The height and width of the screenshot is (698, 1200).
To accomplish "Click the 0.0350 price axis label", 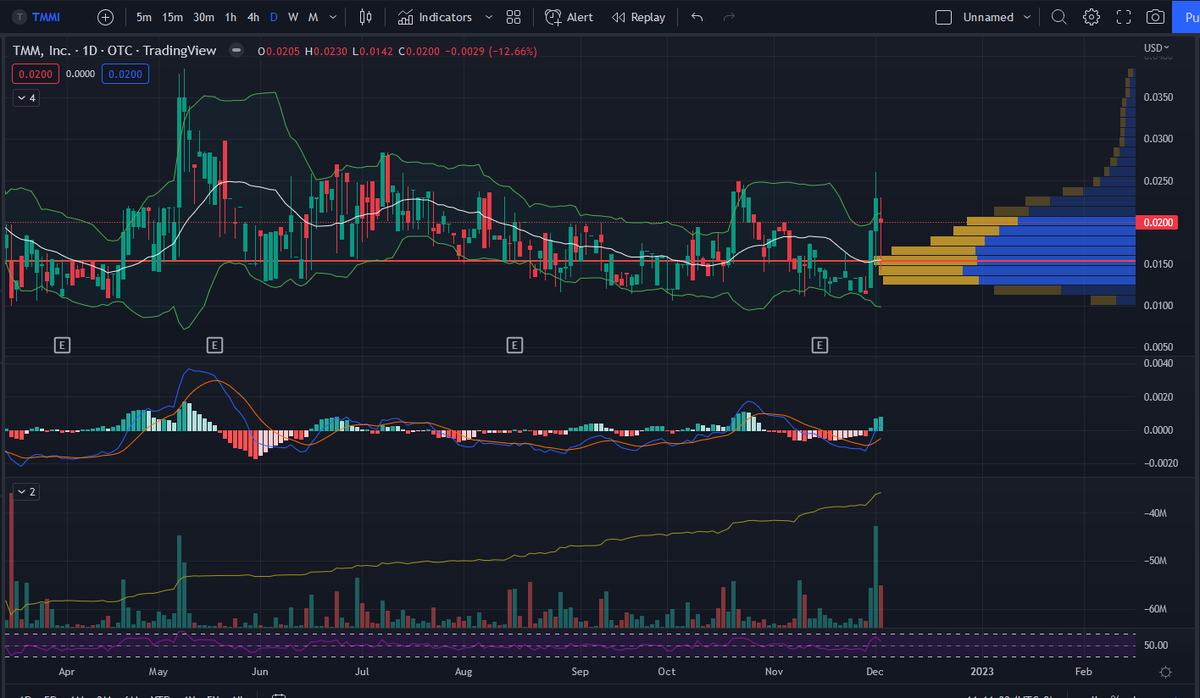I will pyautogui.click(x=1157, y=97).
